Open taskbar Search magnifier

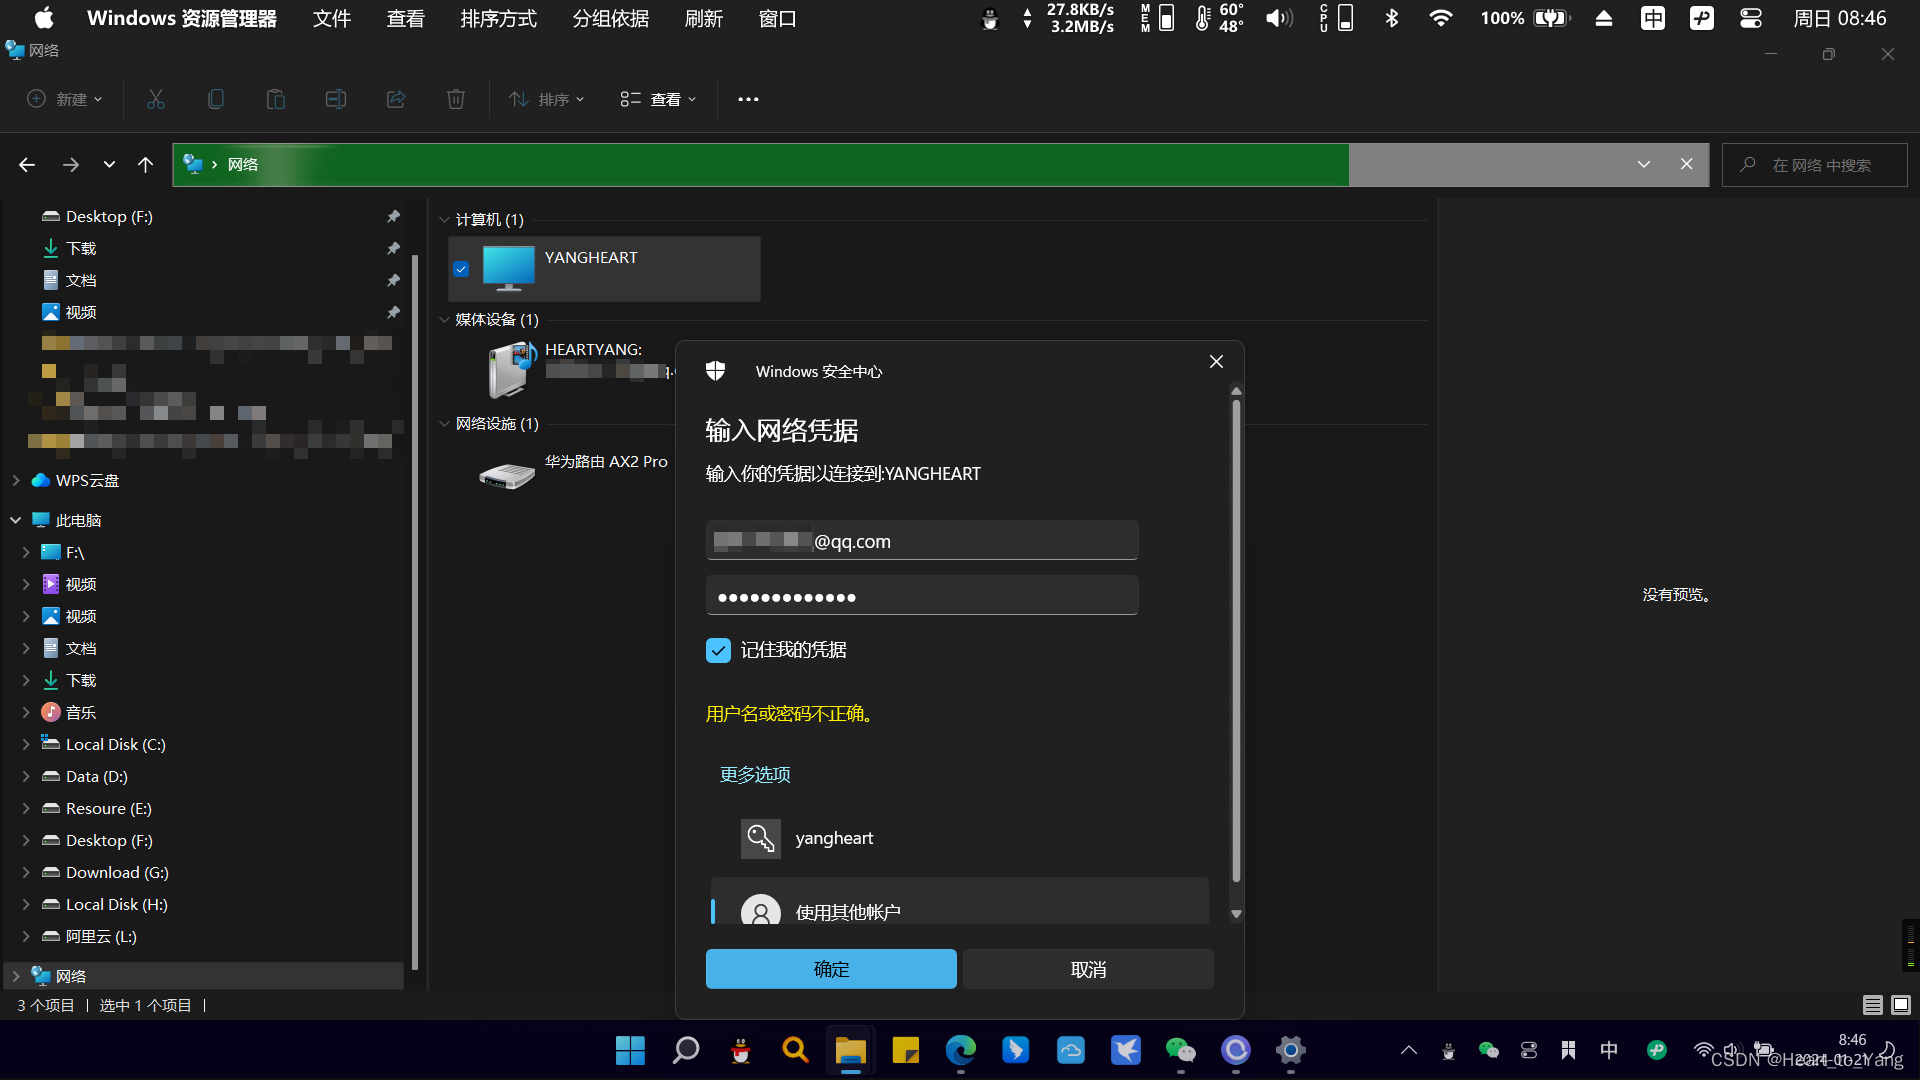[686, 1050]
